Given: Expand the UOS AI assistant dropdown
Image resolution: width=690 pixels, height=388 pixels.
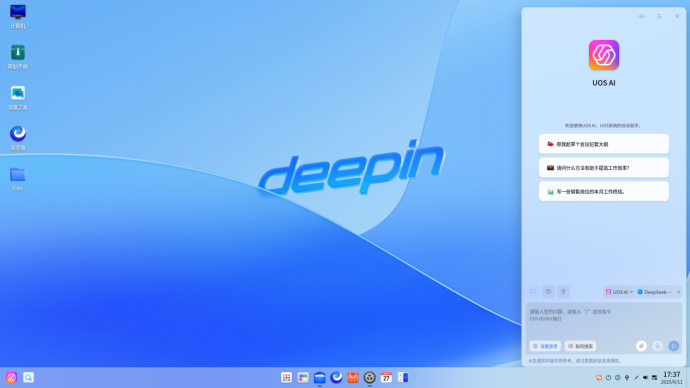Looking at the screenshot, I should (x=619, y=292).
